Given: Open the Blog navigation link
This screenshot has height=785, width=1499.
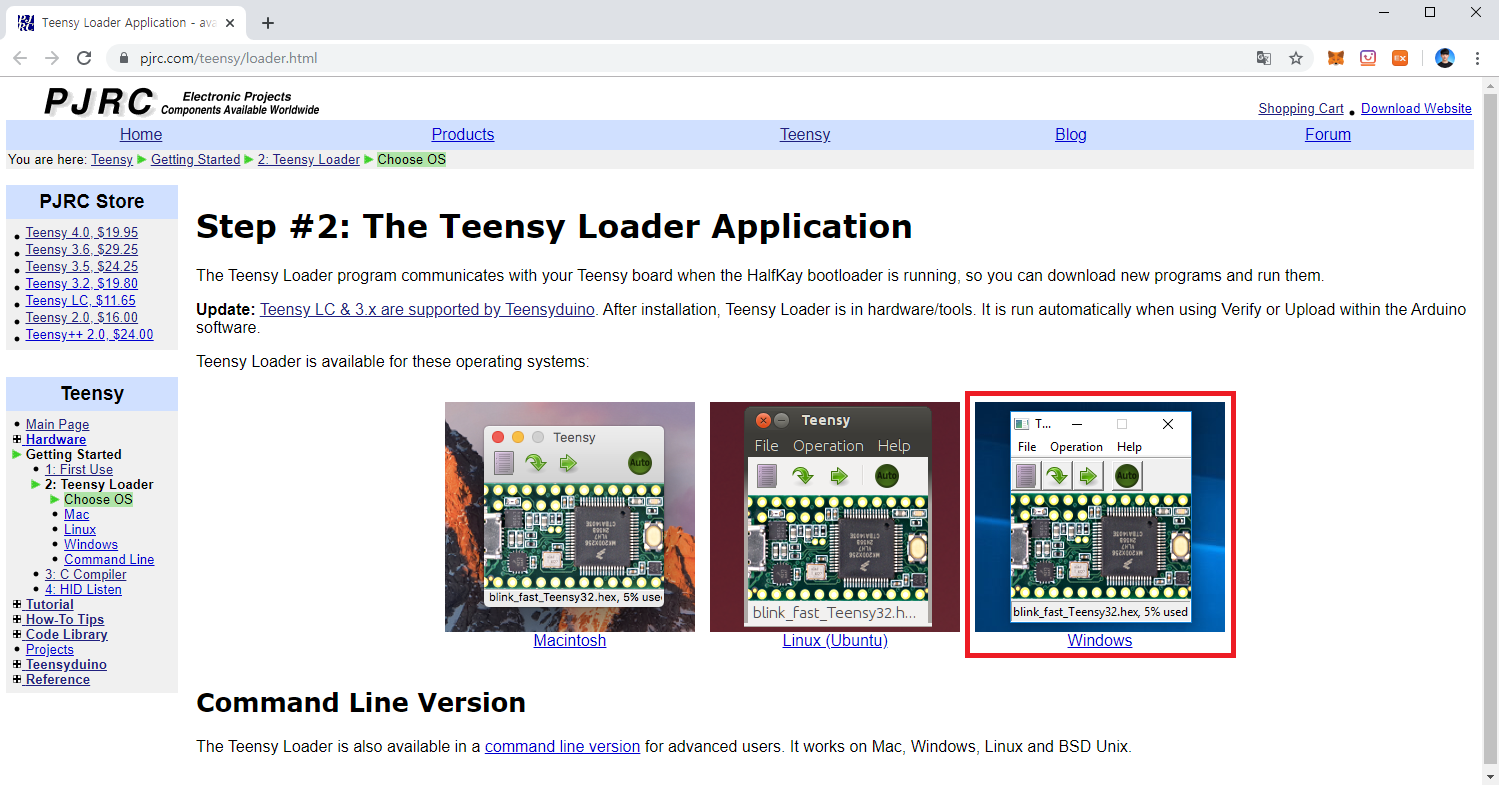Looking at the screenshot, I should 1071,134.
